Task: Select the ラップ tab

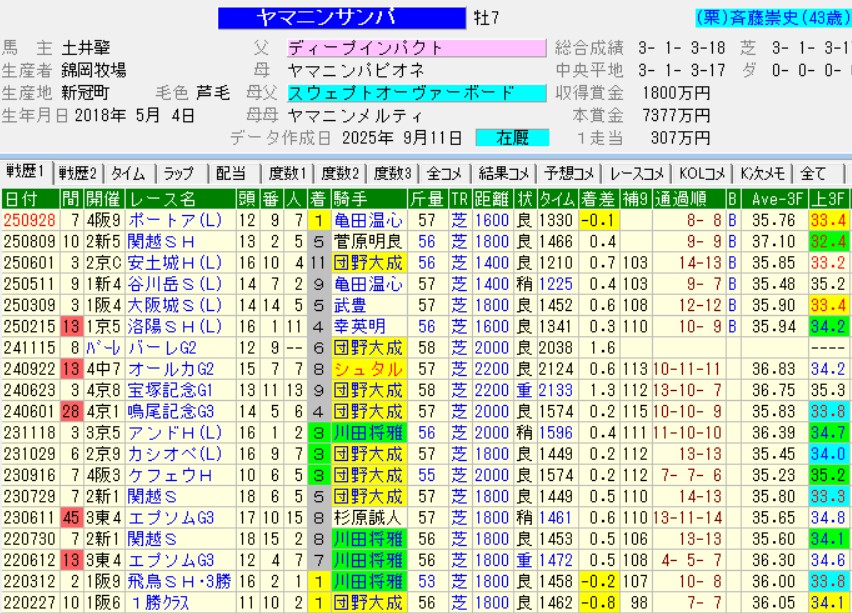Action: pyautogui.click(x=179, y=173)
